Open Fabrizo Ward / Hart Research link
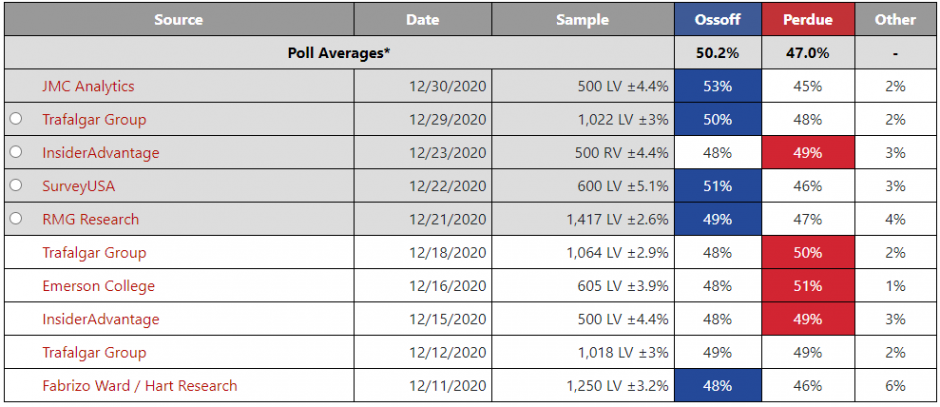The height and width of the screenshot is (407, 940). (x=139, y=386)
